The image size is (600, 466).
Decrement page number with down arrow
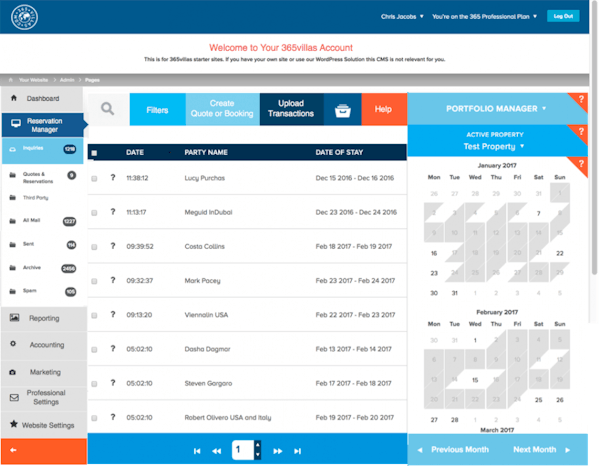258,455
